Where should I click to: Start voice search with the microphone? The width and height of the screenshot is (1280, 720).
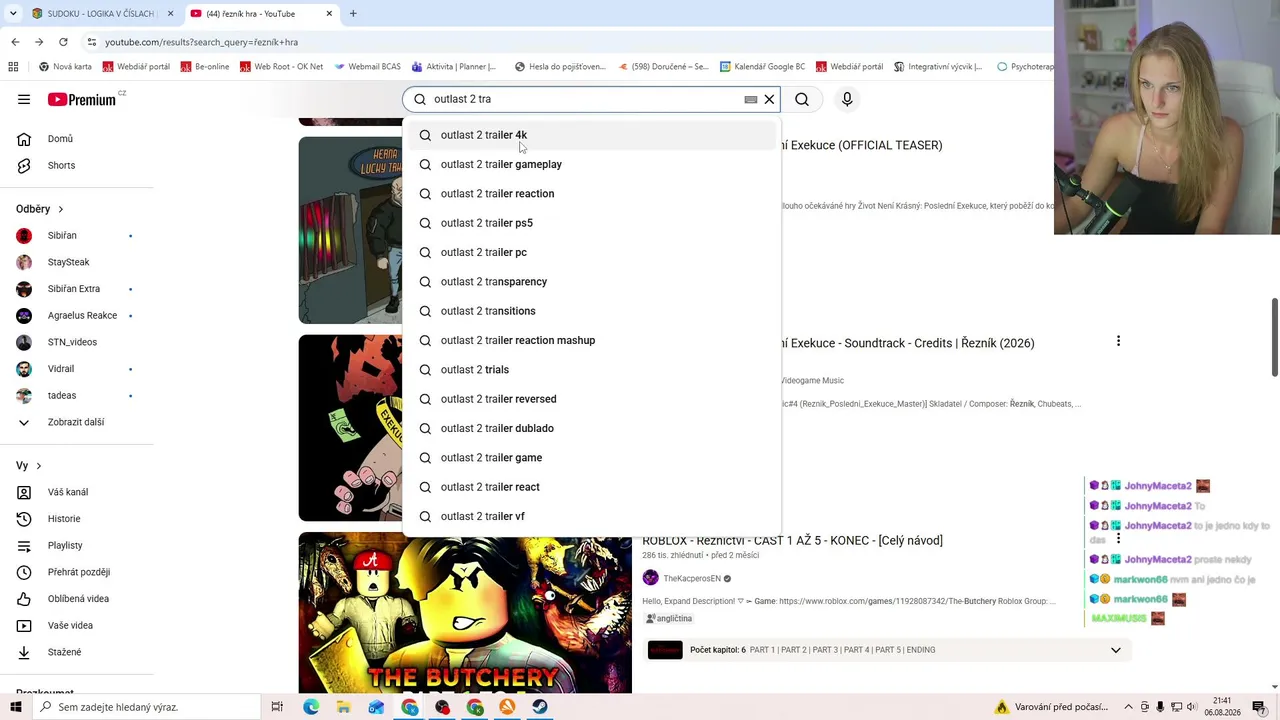[847, 99]
